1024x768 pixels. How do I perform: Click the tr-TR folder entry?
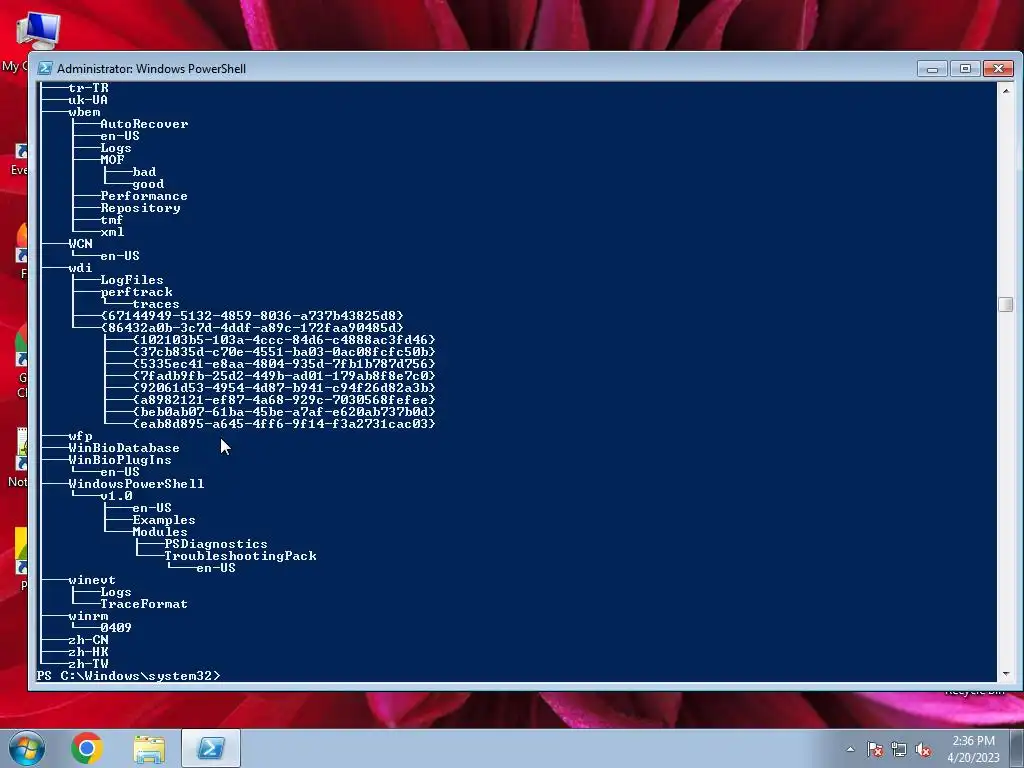tap(88, 88)
